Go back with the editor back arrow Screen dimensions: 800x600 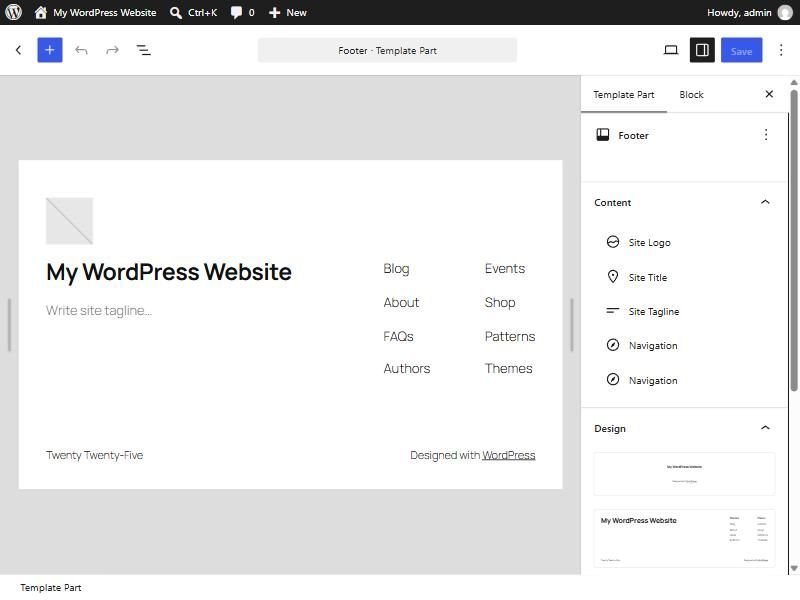pos(18,50)
